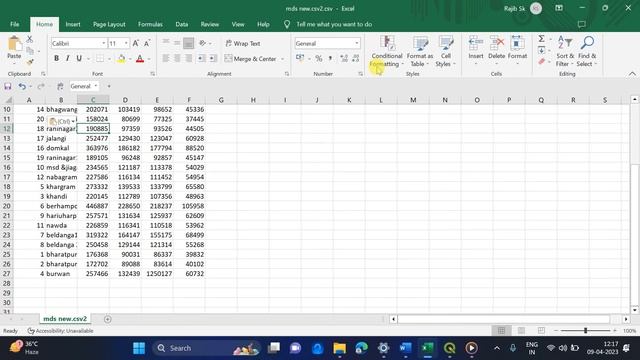640x360 pixels.
Task: Open Cell Styles gallery
Action: pyautogui.click(x=445, y=51)
